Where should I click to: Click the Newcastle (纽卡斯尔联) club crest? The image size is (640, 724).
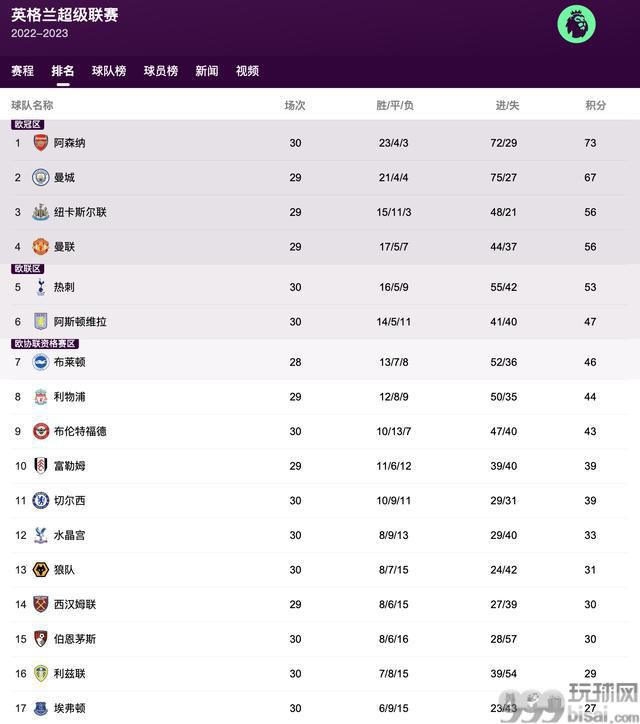[x=41, y=212]
